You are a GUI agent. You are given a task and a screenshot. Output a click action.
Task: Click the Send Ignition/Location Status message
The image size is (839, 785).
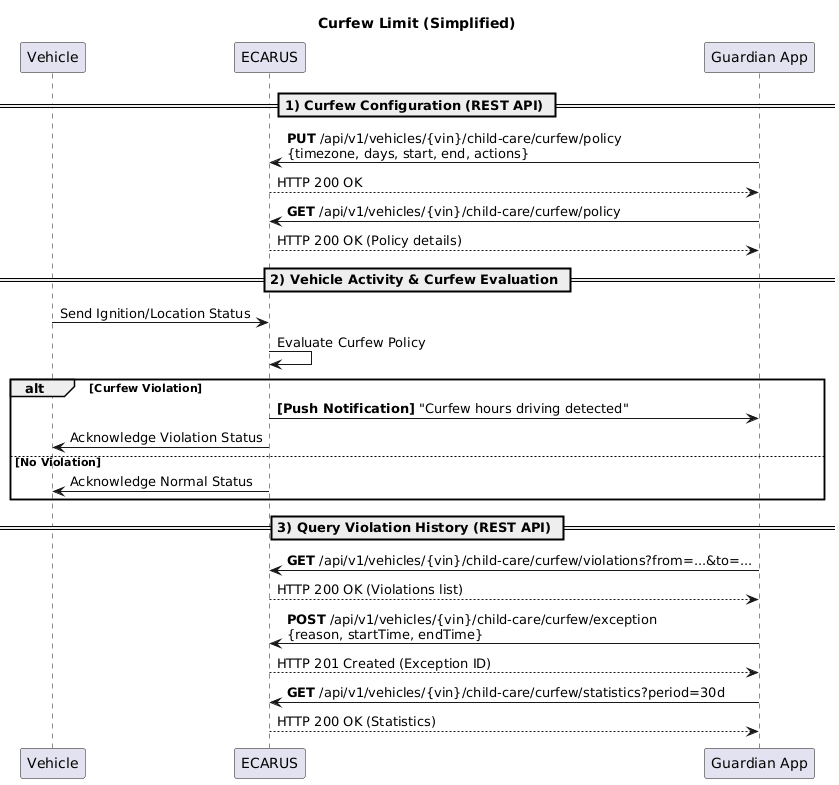coord(155,314)
